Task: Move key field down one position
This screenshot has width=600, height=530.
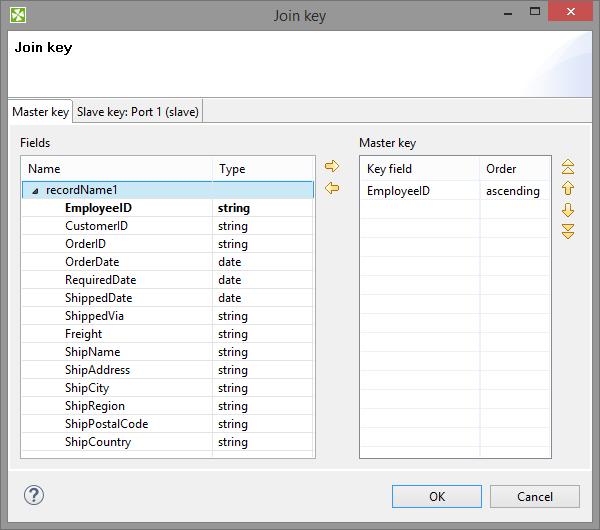Action: click(568, 210)
